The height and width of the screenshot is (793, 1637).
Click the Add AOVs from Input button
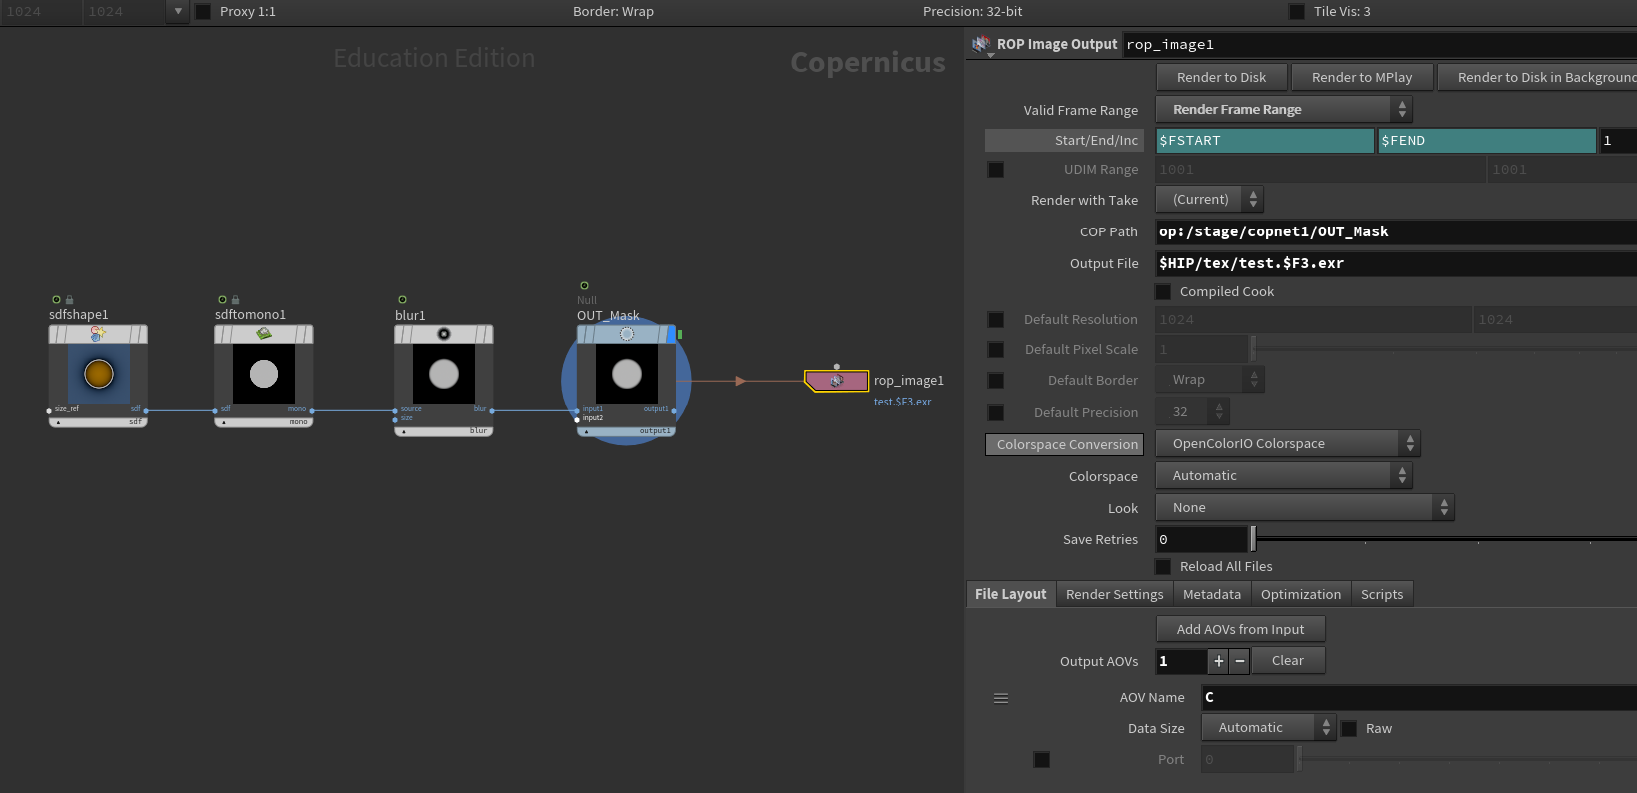coord(1240,629)
